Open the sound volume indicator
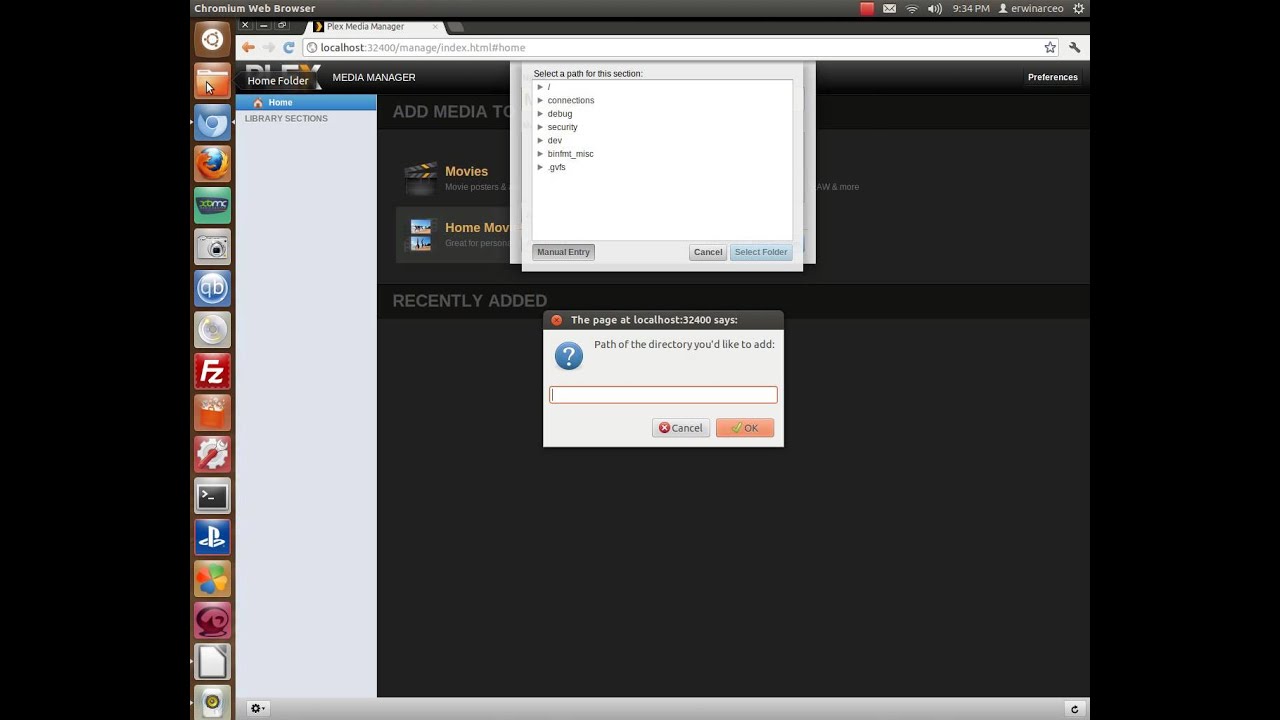The width and height of the screenshot is (1280, 720). [935, 8]
